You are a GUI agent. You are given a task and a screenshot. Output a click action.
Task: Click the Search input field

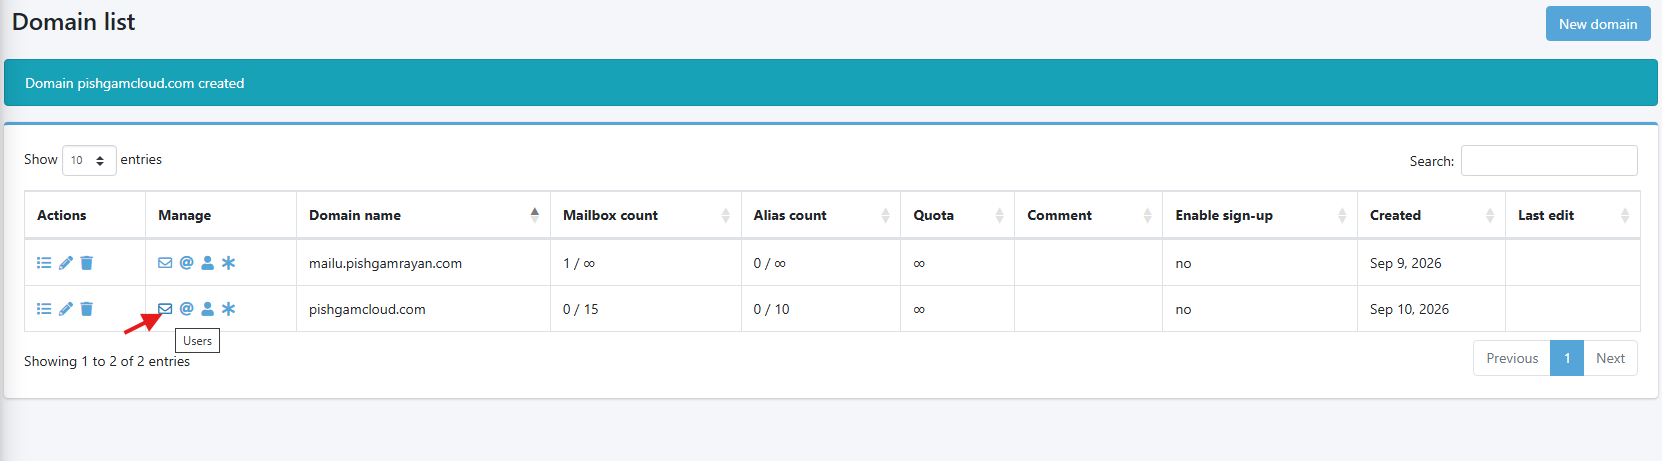1549,160
